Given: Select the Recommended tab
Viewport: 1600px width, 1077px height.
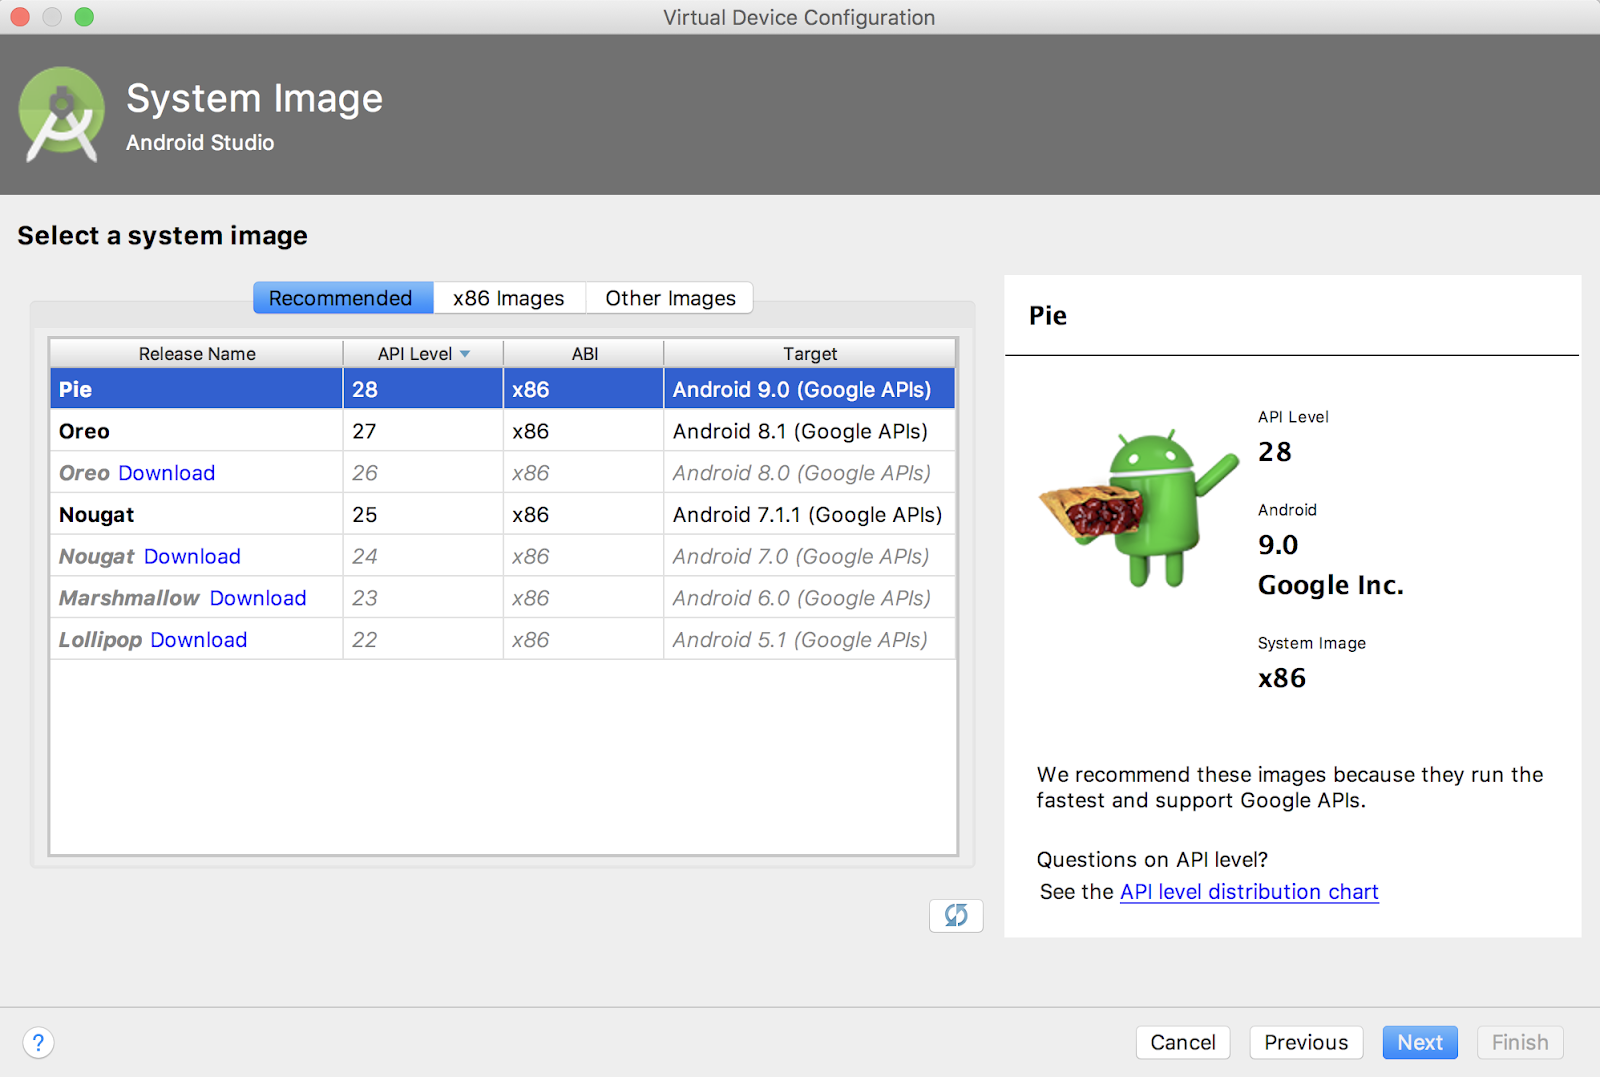Looking at the screenshot, I should pyautogui.click(x=341, y=298).
